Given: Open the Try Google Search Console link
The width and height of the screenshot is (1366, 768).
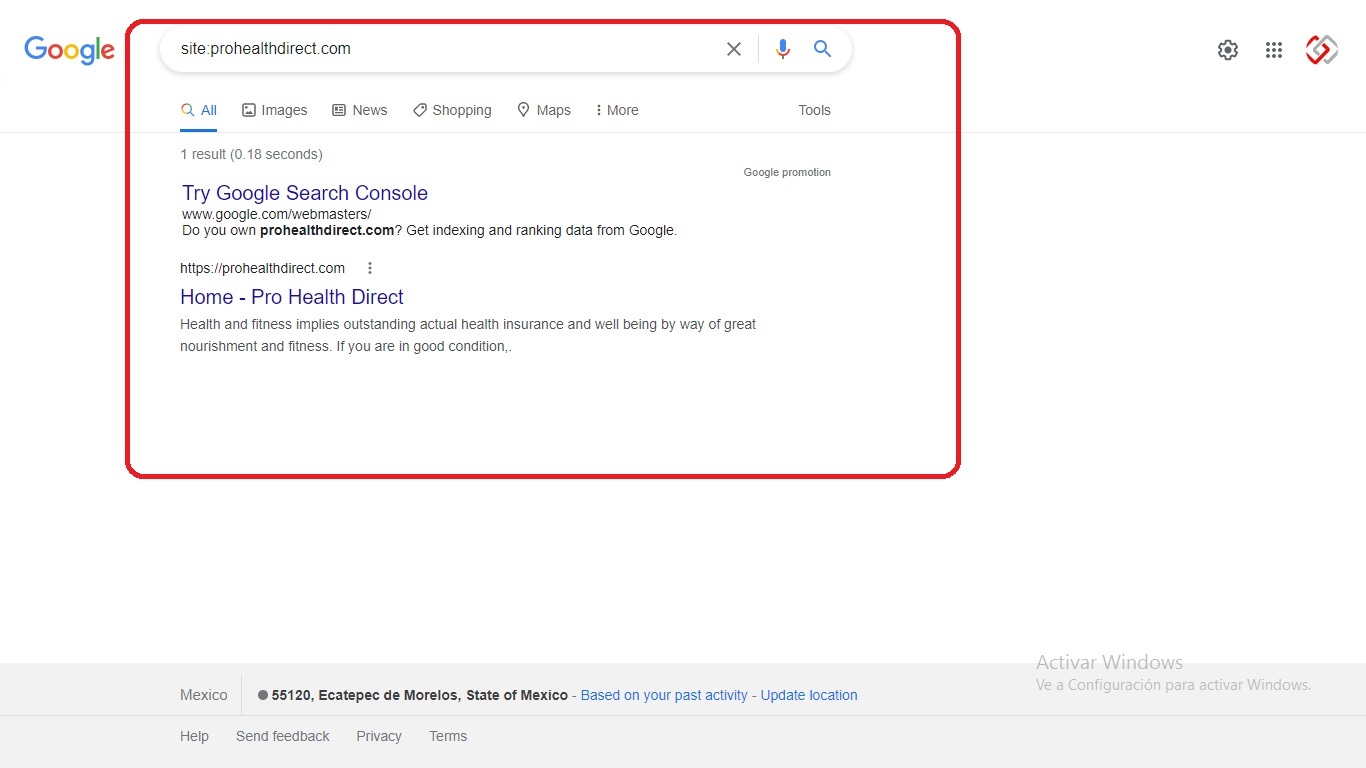Looking at the screenshot, I should [305, 193].
